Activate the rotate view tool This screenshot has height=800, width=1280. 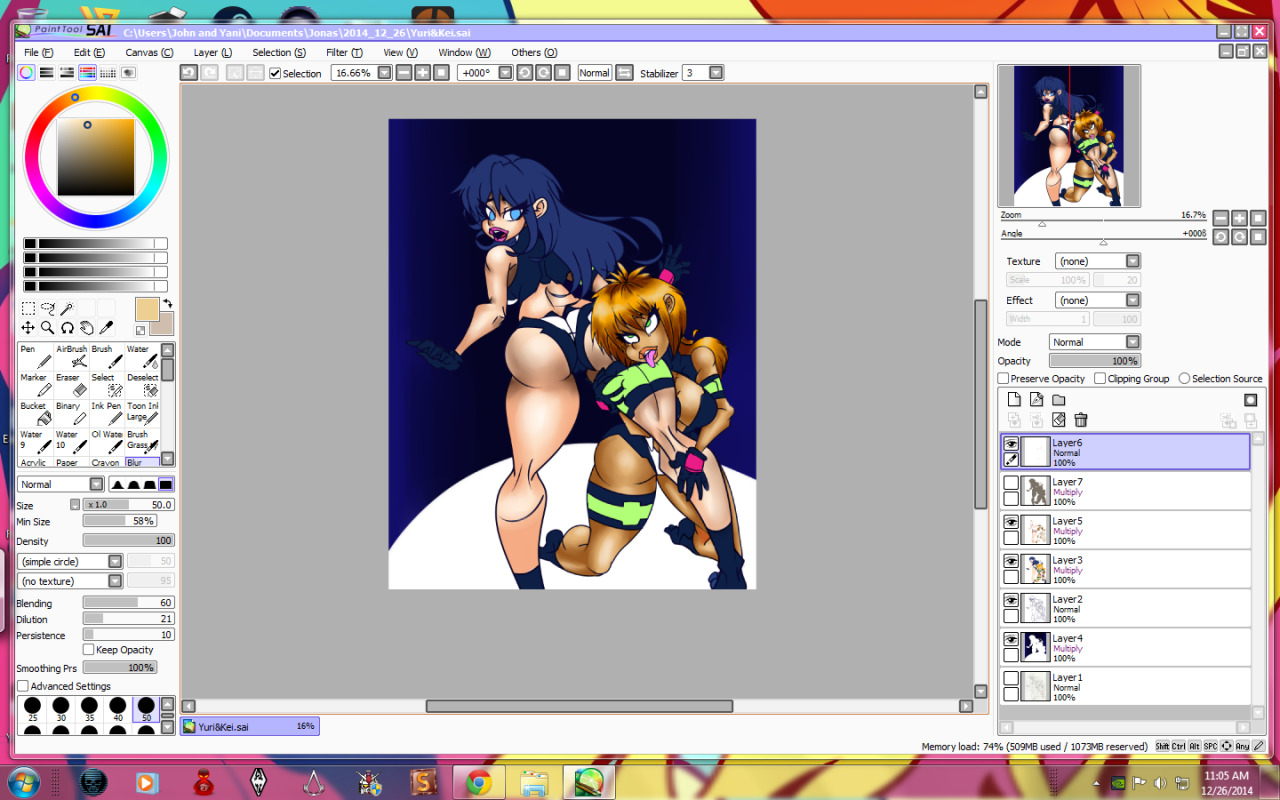click(x=67, y=328)
